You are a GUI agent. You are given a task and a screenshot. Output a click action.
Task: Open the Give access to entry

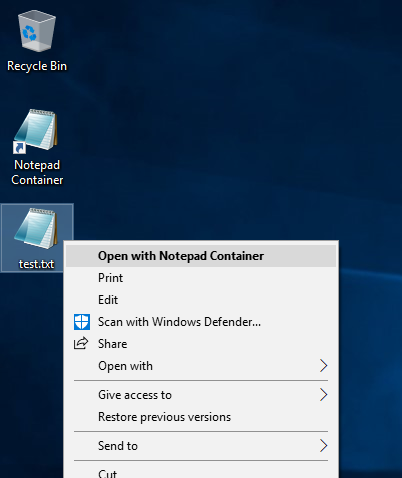coord(201,395)
